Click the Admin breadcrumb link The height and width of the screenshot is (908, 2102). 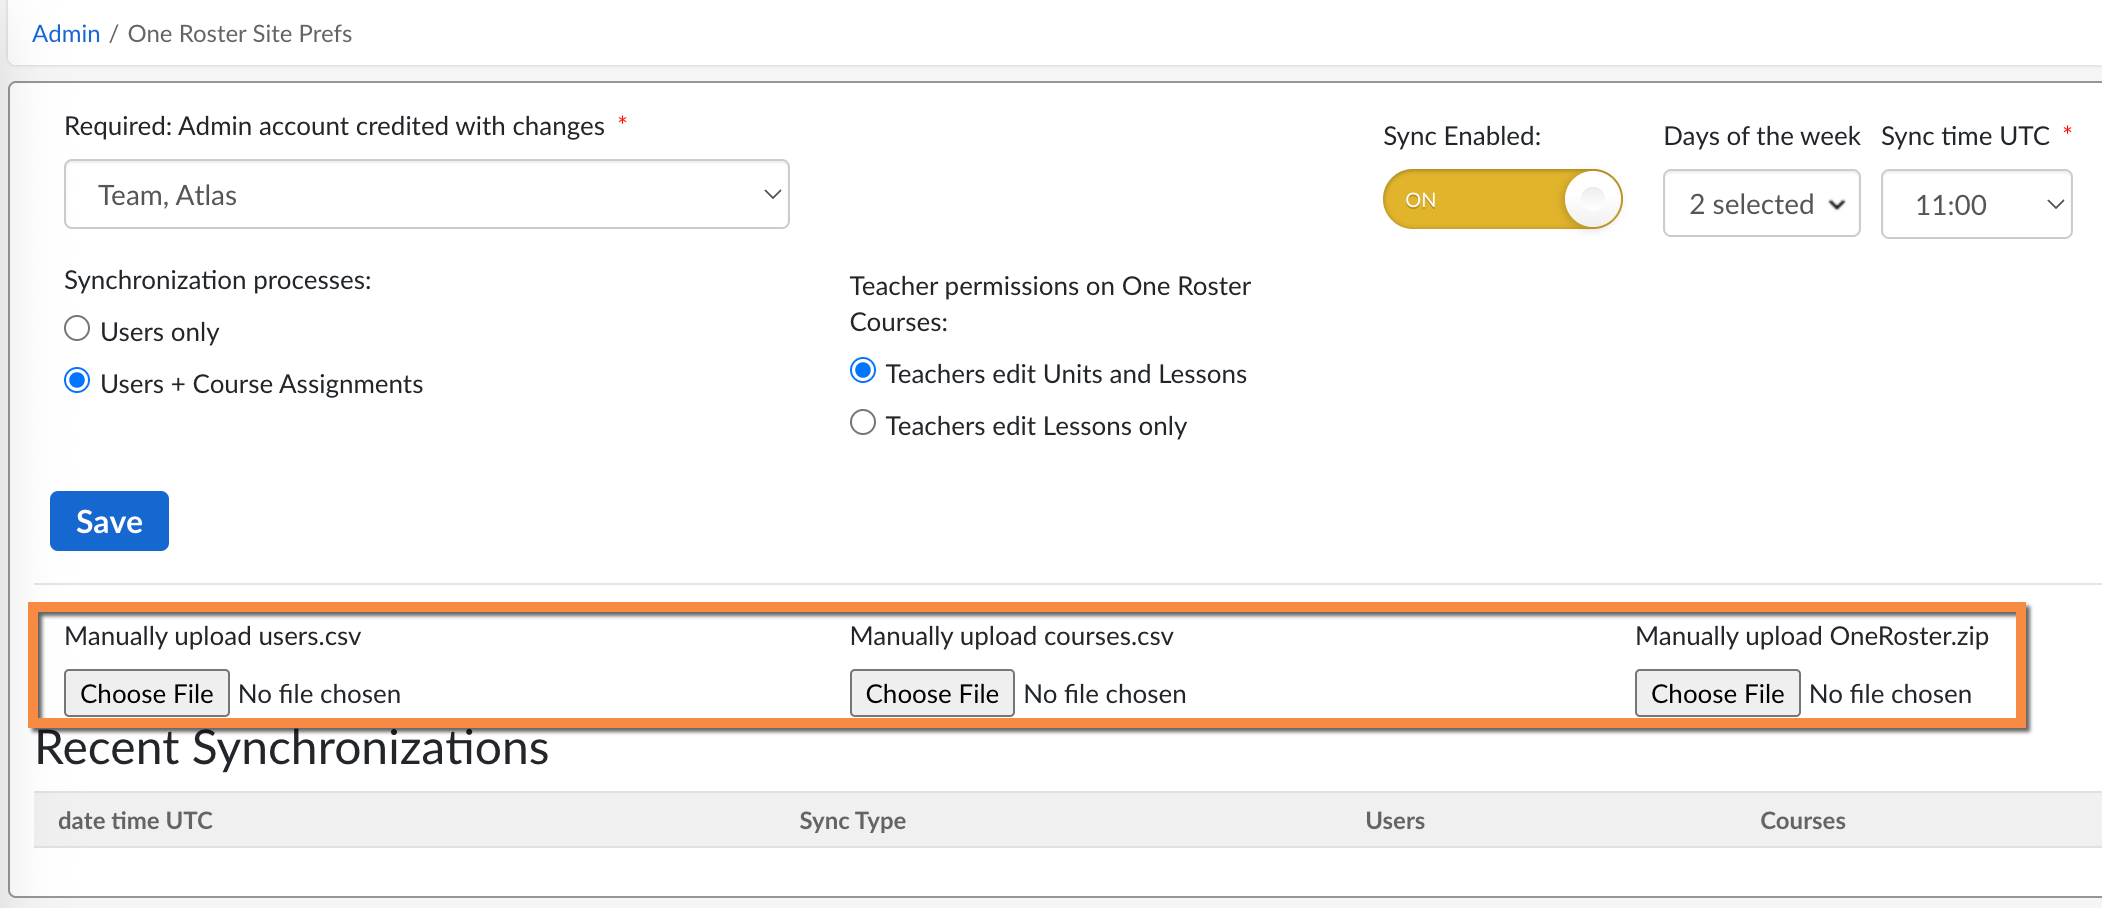point(66,34)
